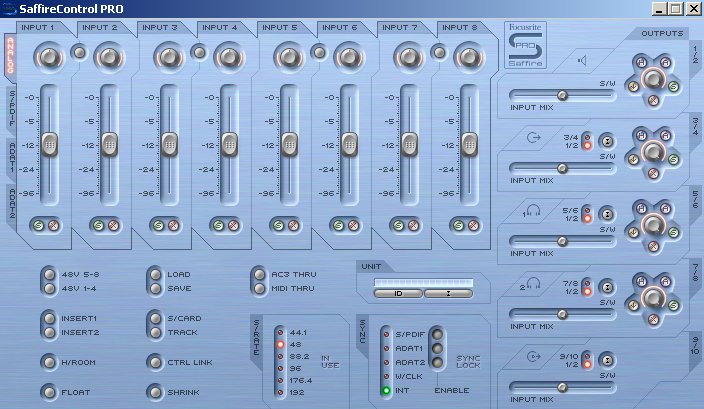Mute the Input 4 channel
Viewport: 704px width, 409px height.
233,225
